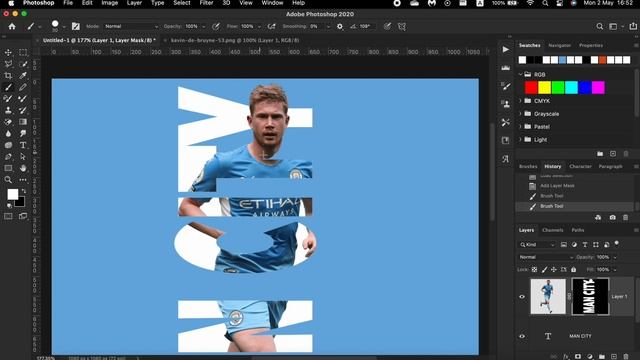The width and height of the screenshot is (640, 360).
Task: Hide Layer 1 using its eye icon
Action: 522,297
